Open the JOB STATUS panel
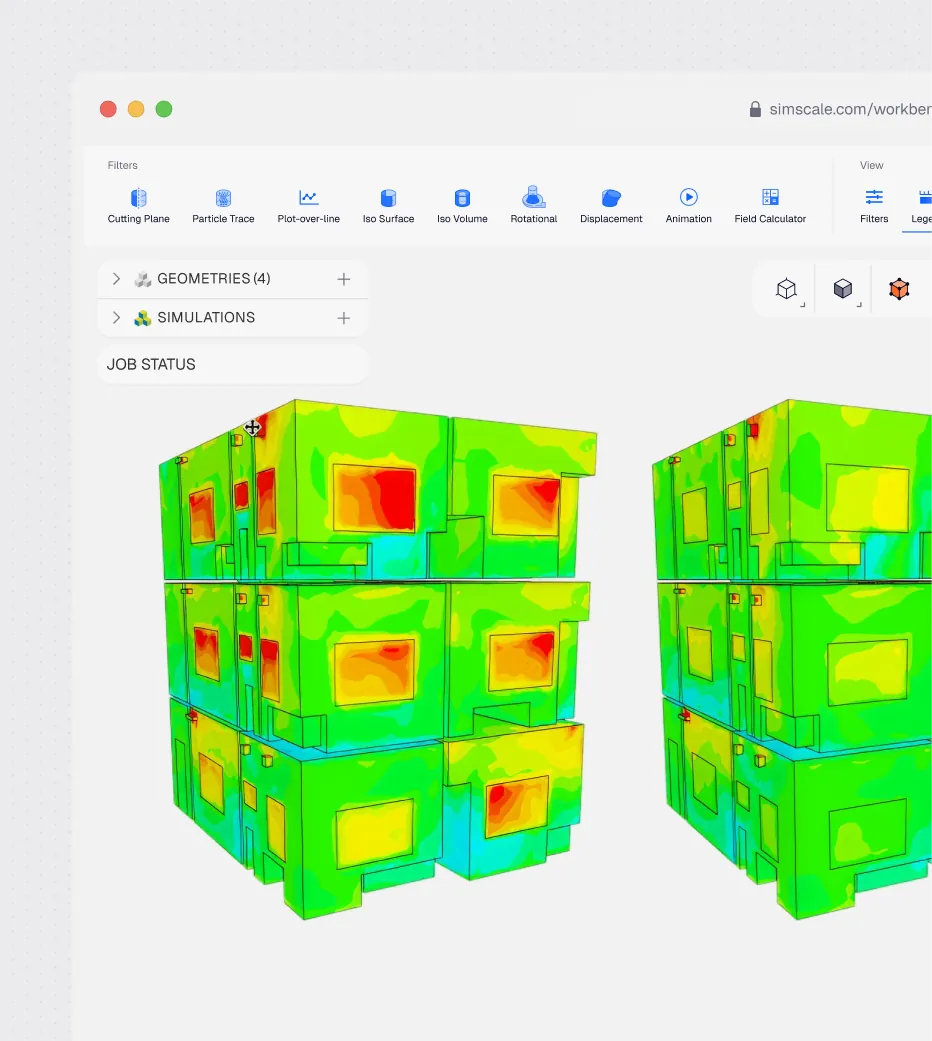Image resolution: width=932 pixels, height=1041 pixels. 232,364
